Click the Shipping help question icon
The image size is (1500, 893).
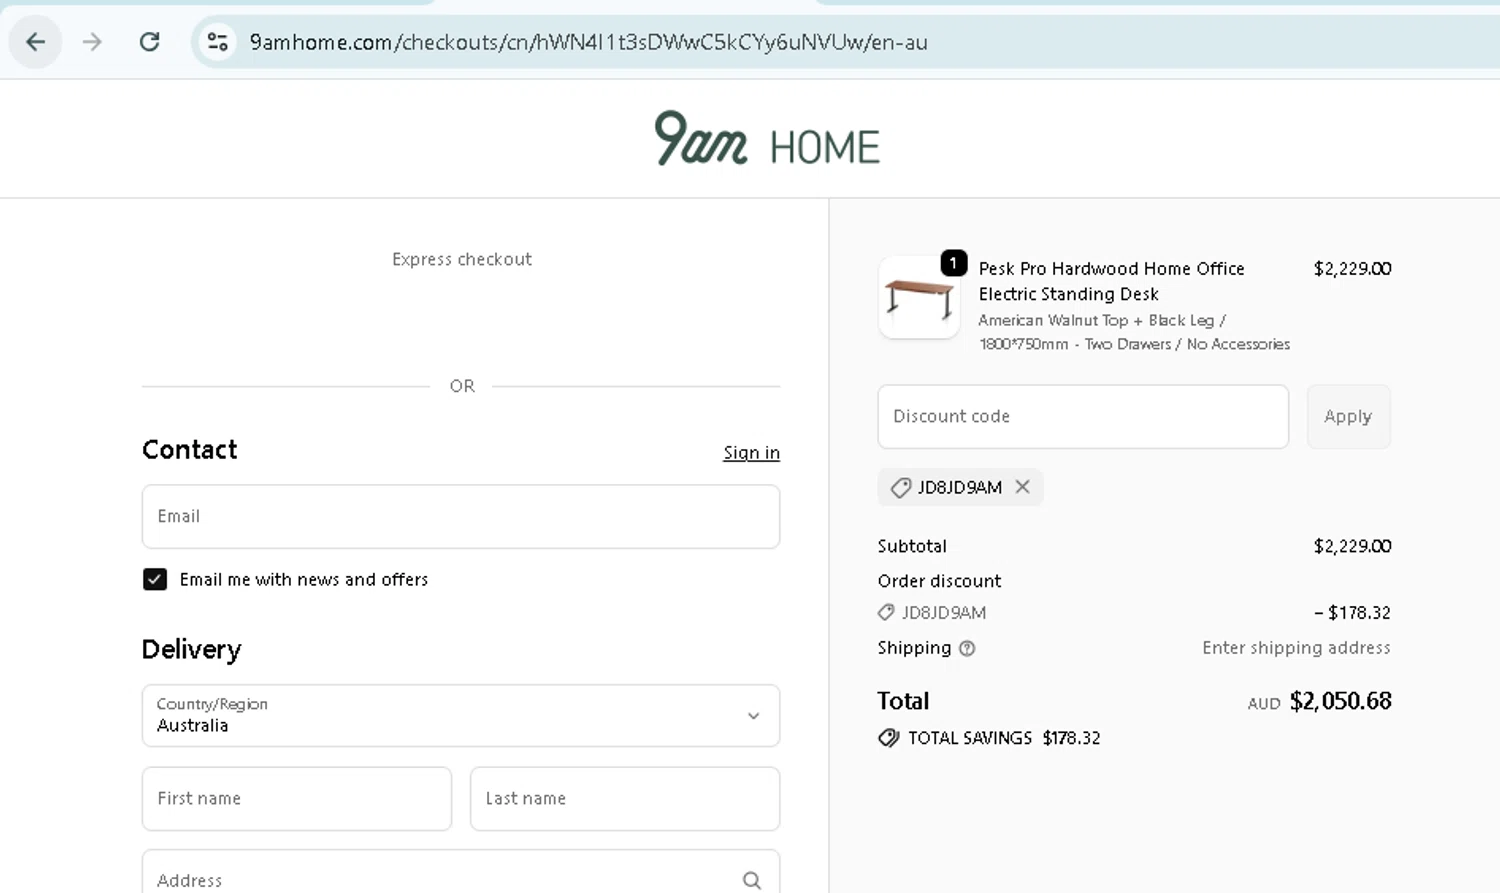pos(967,649)
